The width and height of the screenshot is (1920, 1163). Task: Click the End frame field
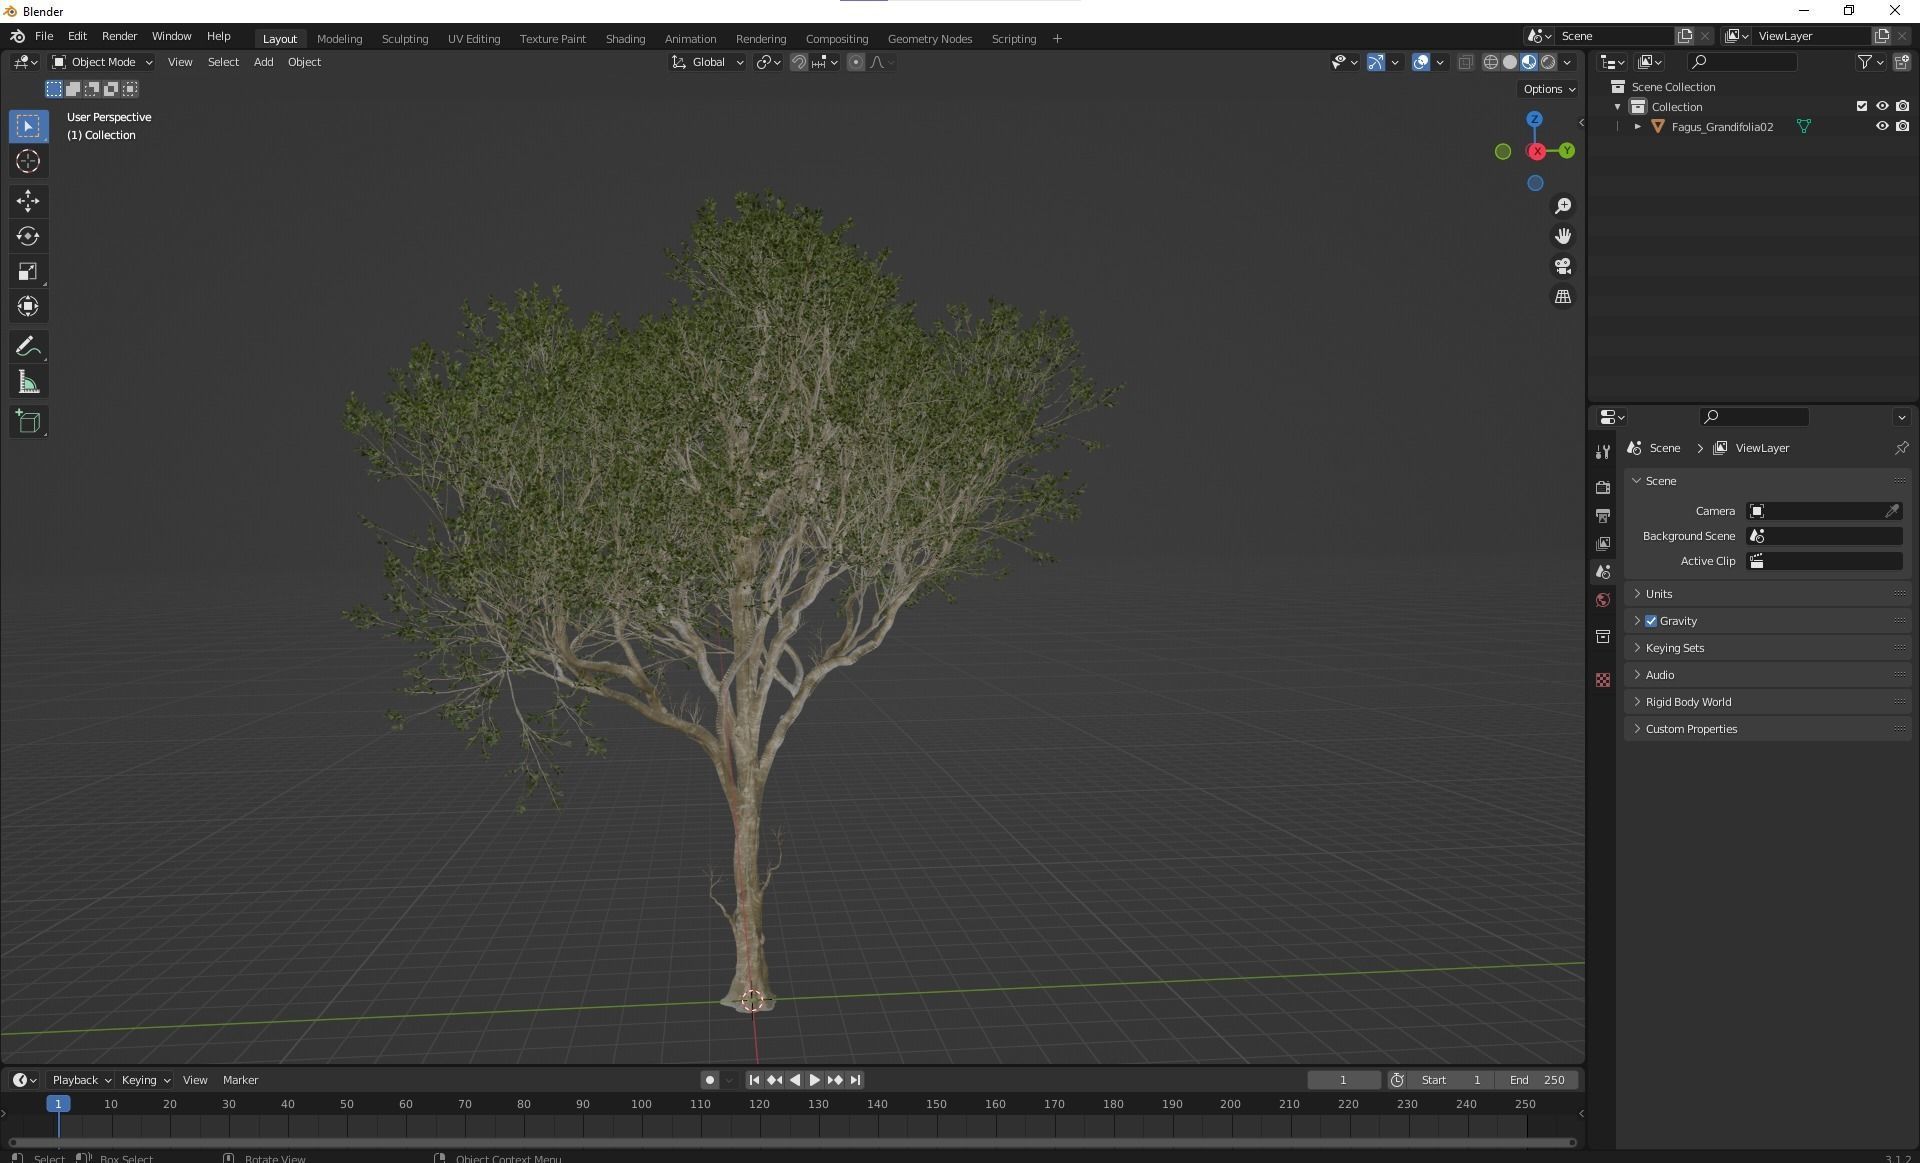click(x=1537, y=1080)
